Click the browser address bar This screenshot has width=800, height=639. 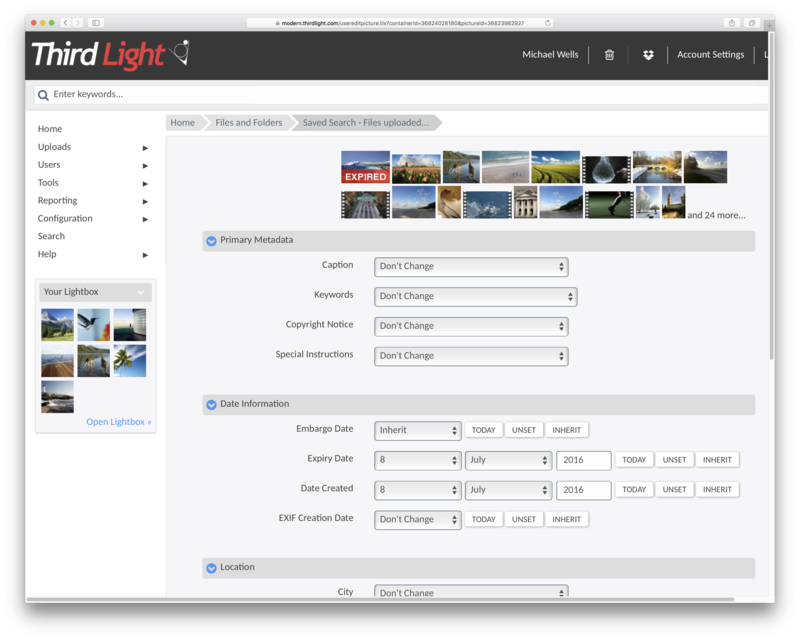point(402,23)
